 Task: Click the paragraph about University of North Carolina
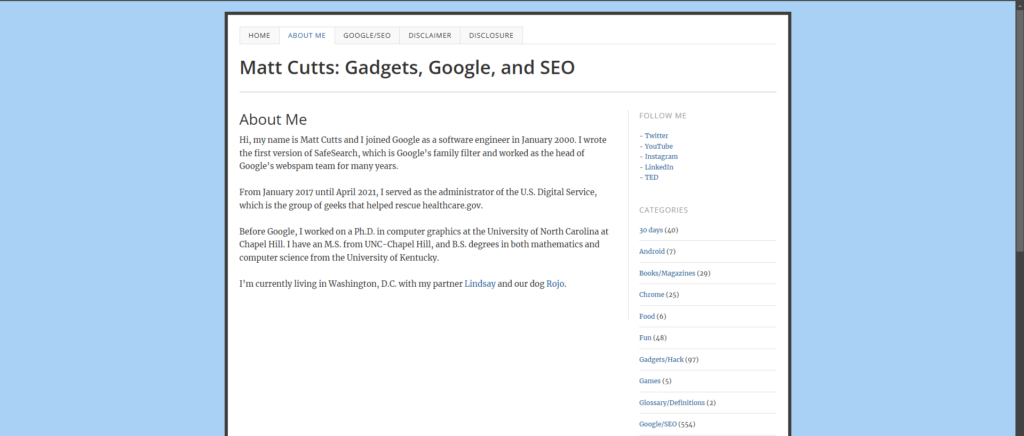[424, 244]
